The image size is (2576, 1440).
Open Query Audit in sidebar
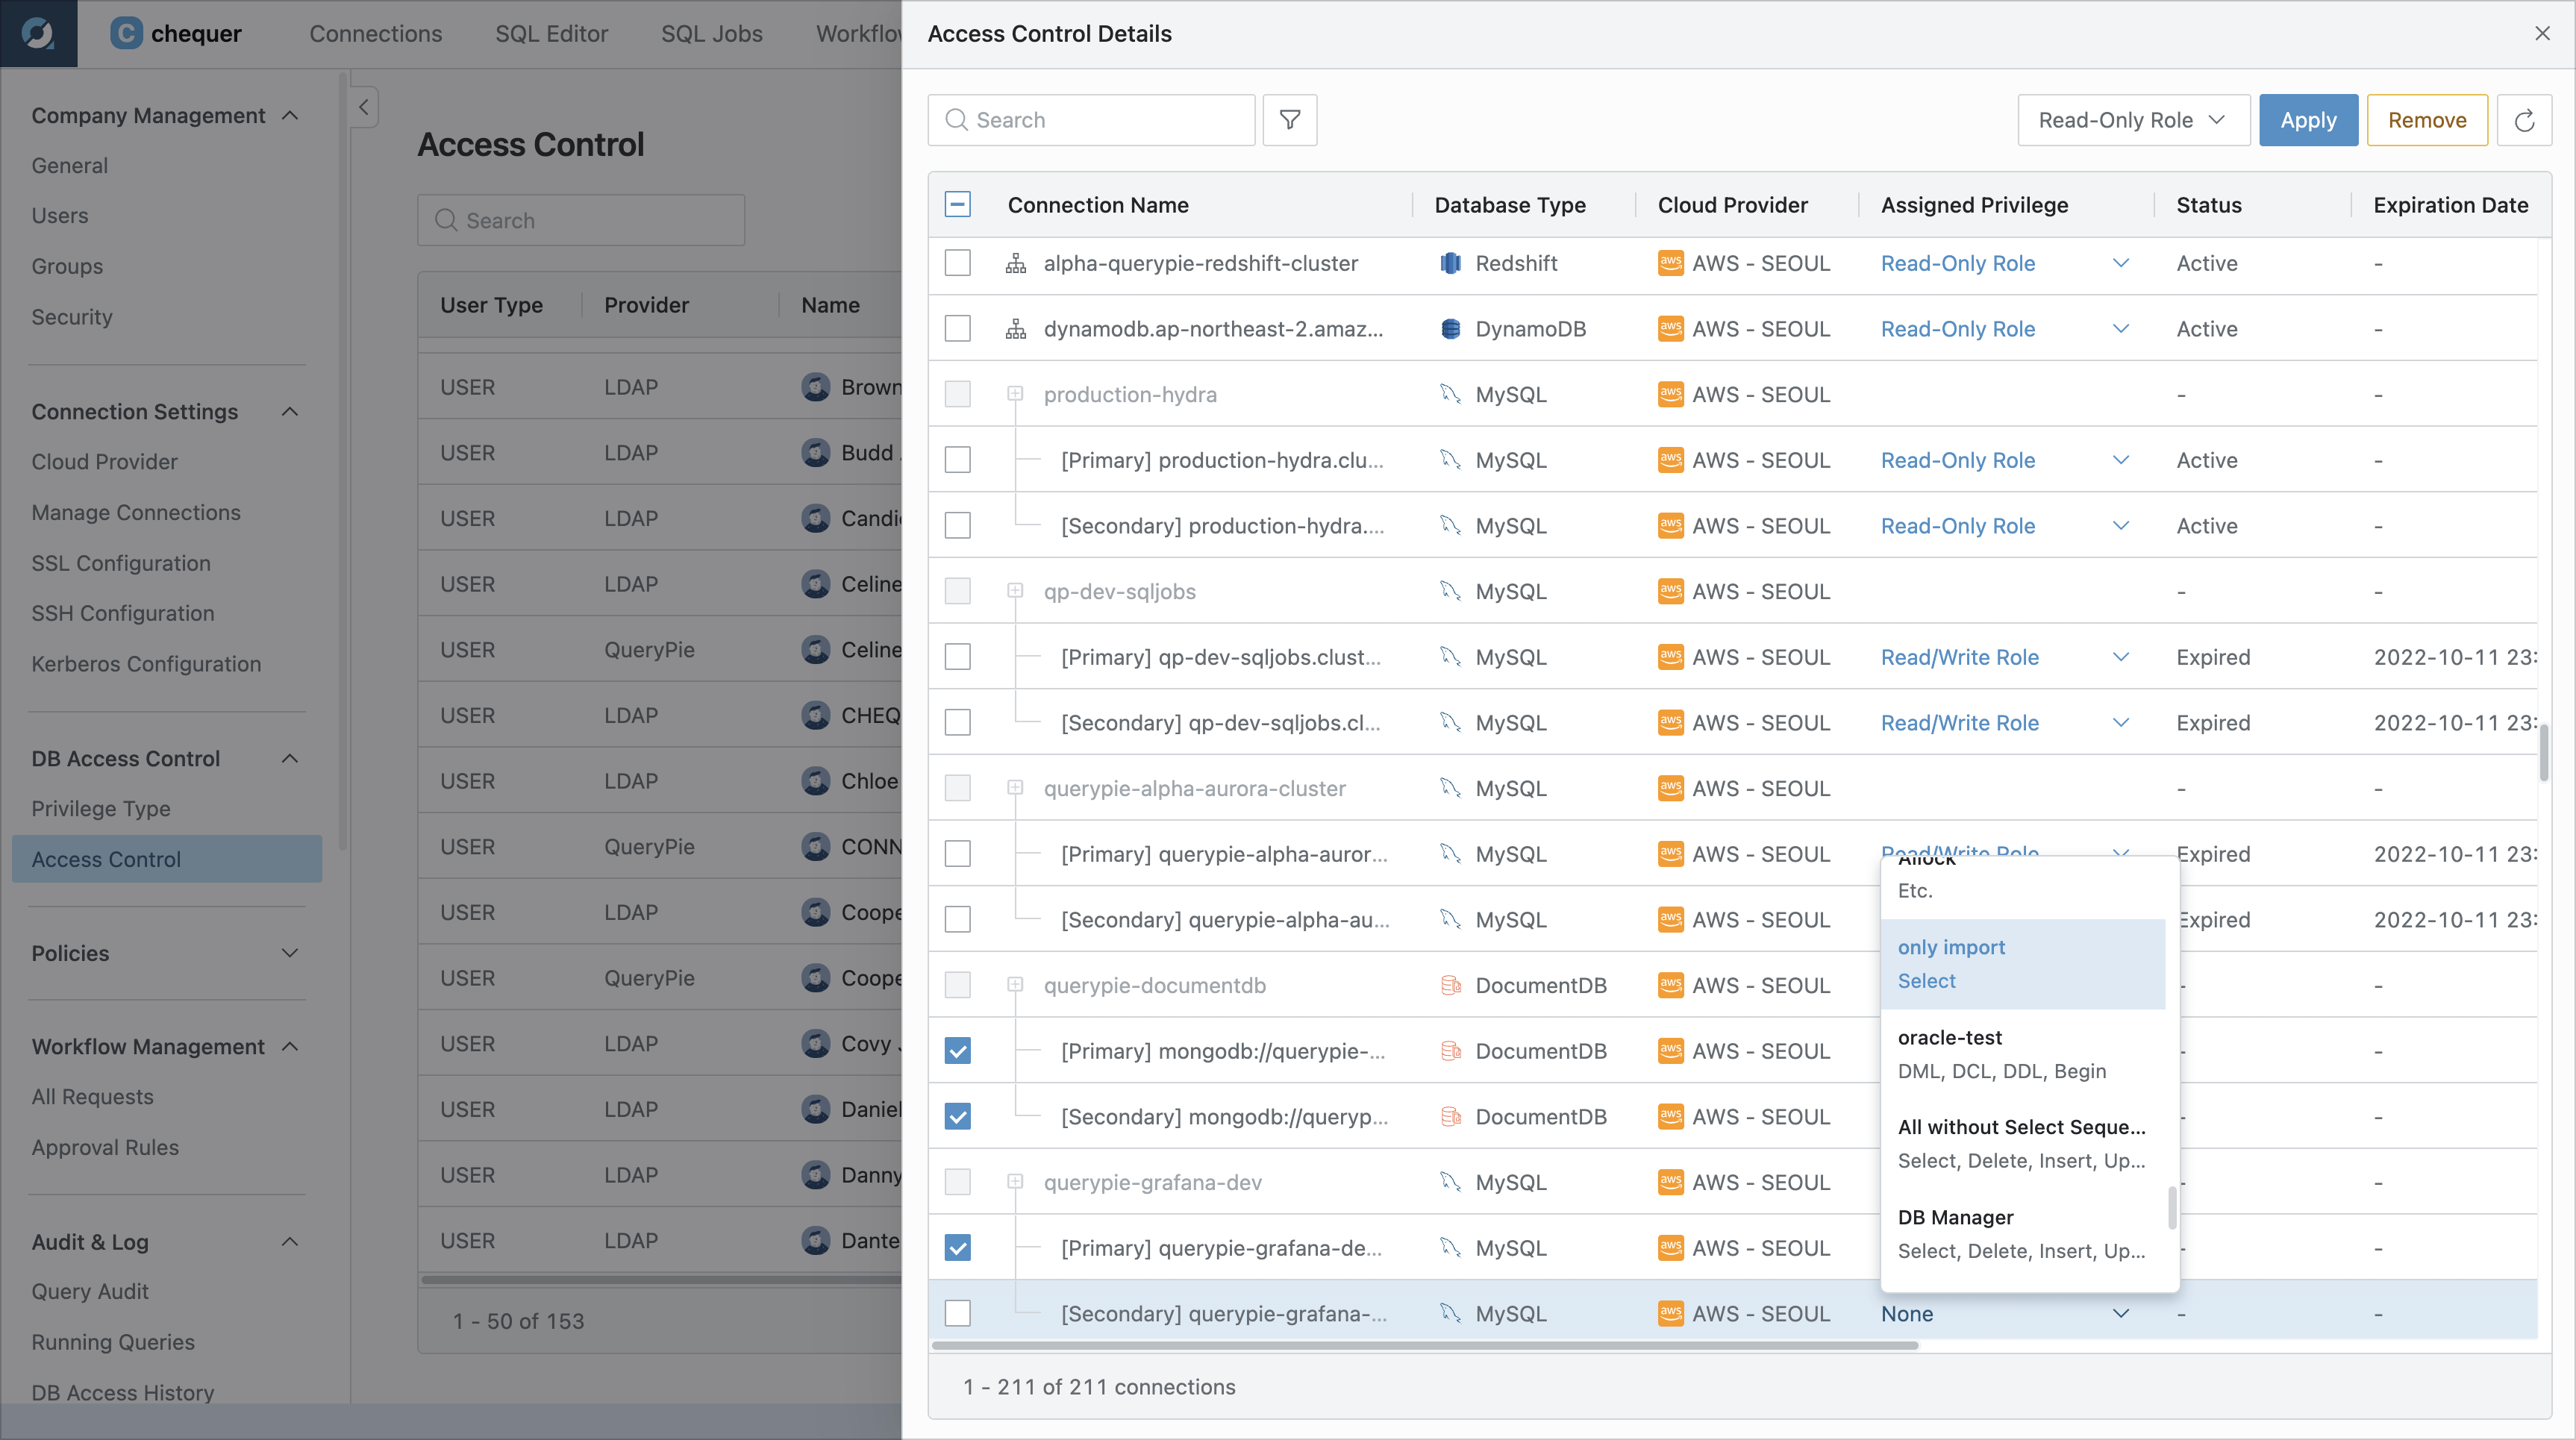pyautogui.click(x=90, y=1291)
